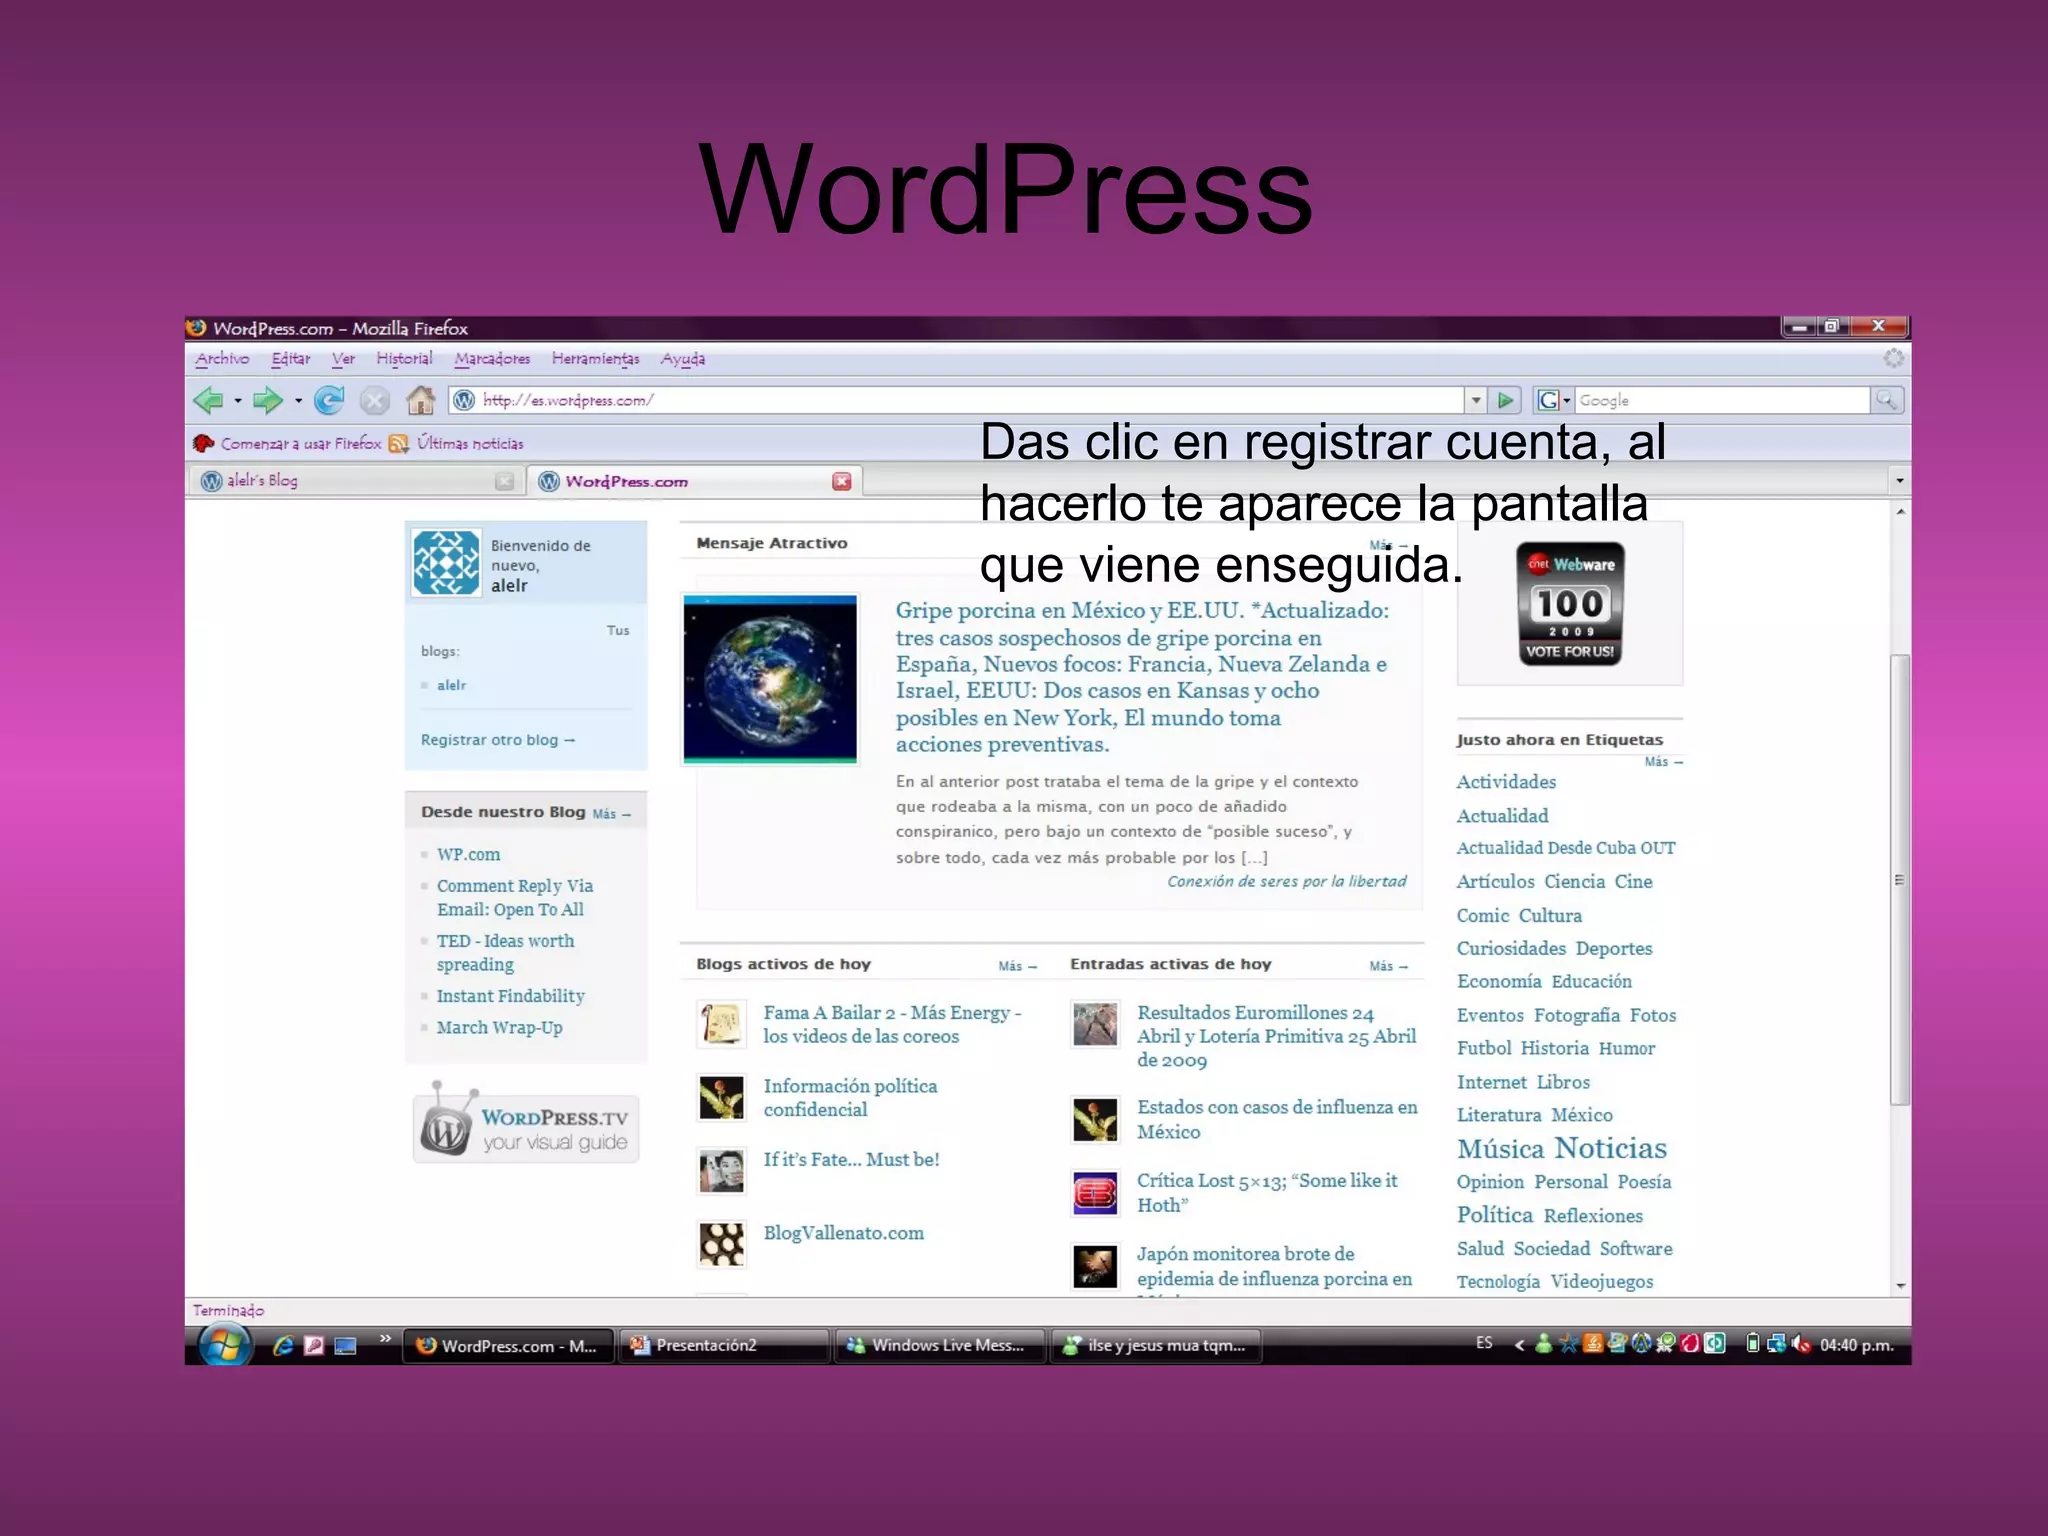The width and height of the screenshot is (2048, 1536).
Task: Open the Marcadores menu
Action: (x=492, y=359)
